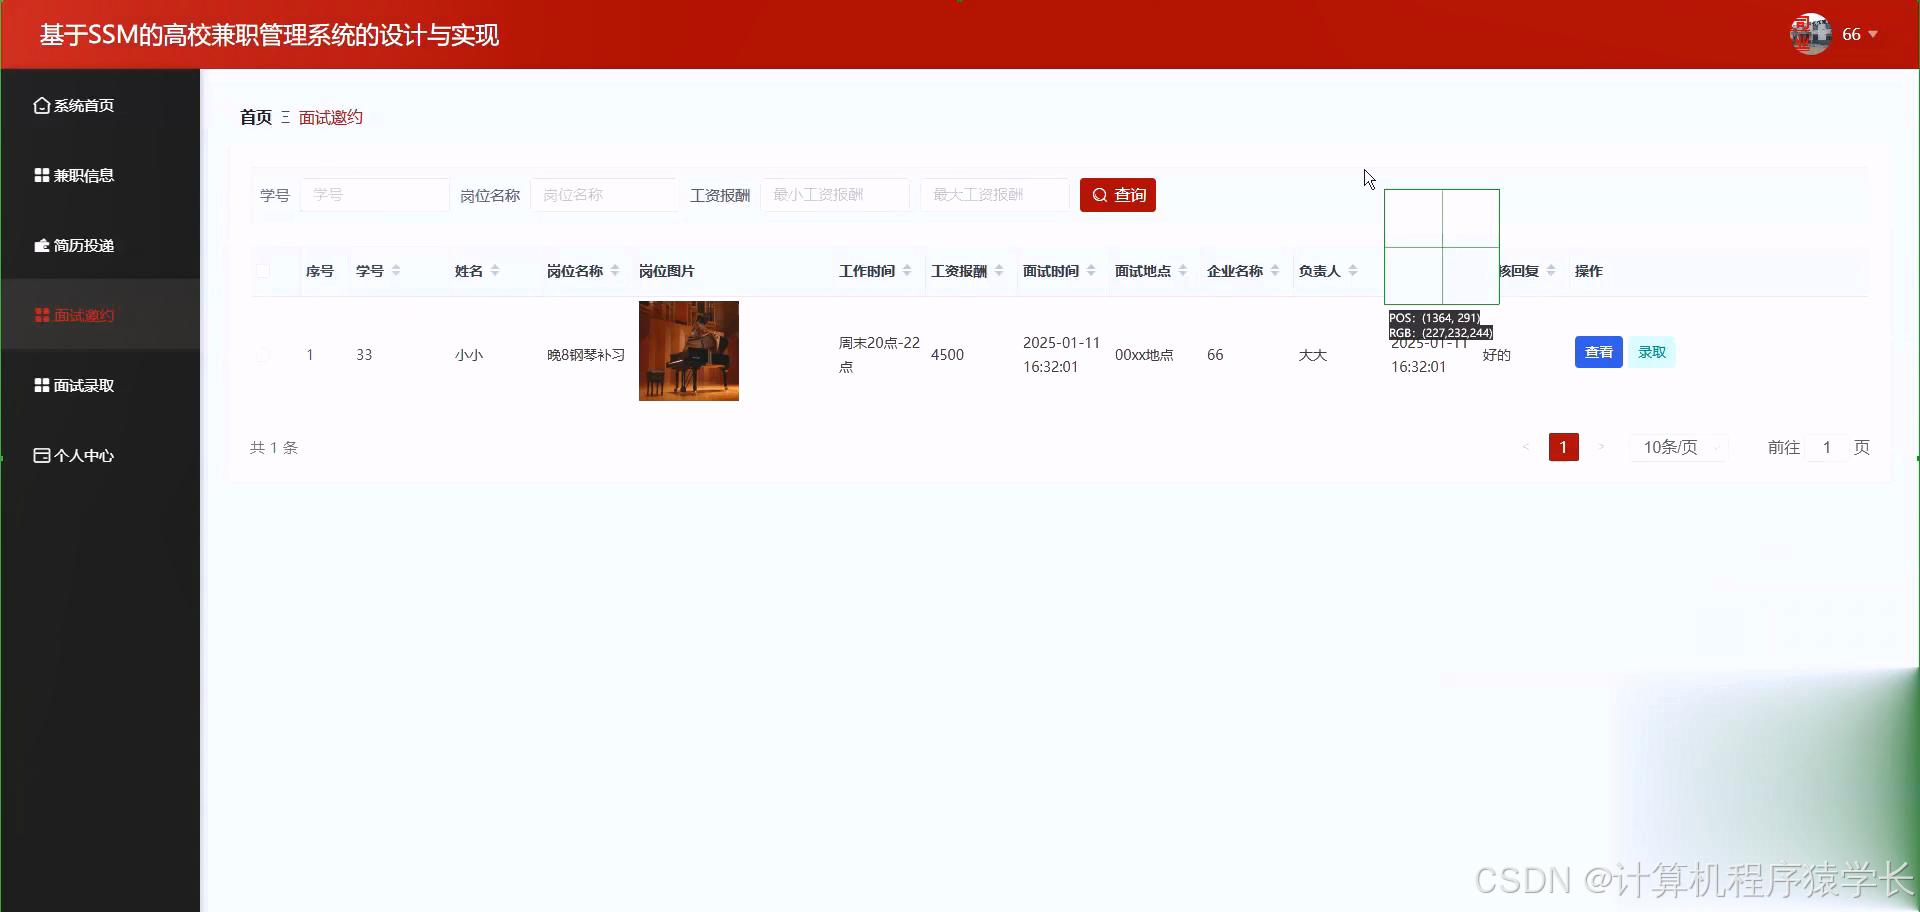The height and width of the screenshot is (912, 1920).
Task: Open 兼职信息 from the sidebar
Action: point(84,174)
